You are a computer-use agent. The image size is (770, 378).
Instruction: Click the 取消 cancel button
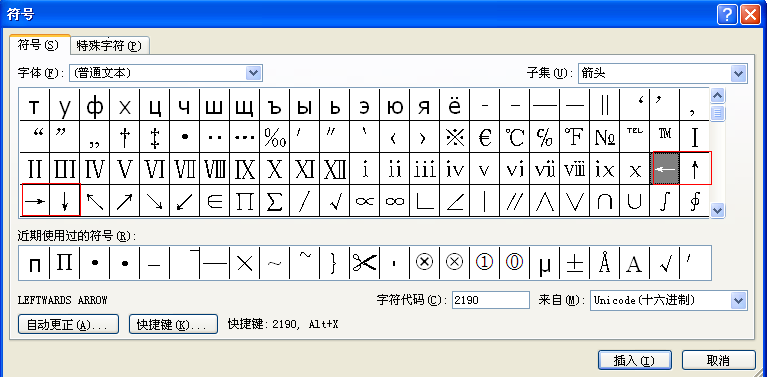point(718,360)
